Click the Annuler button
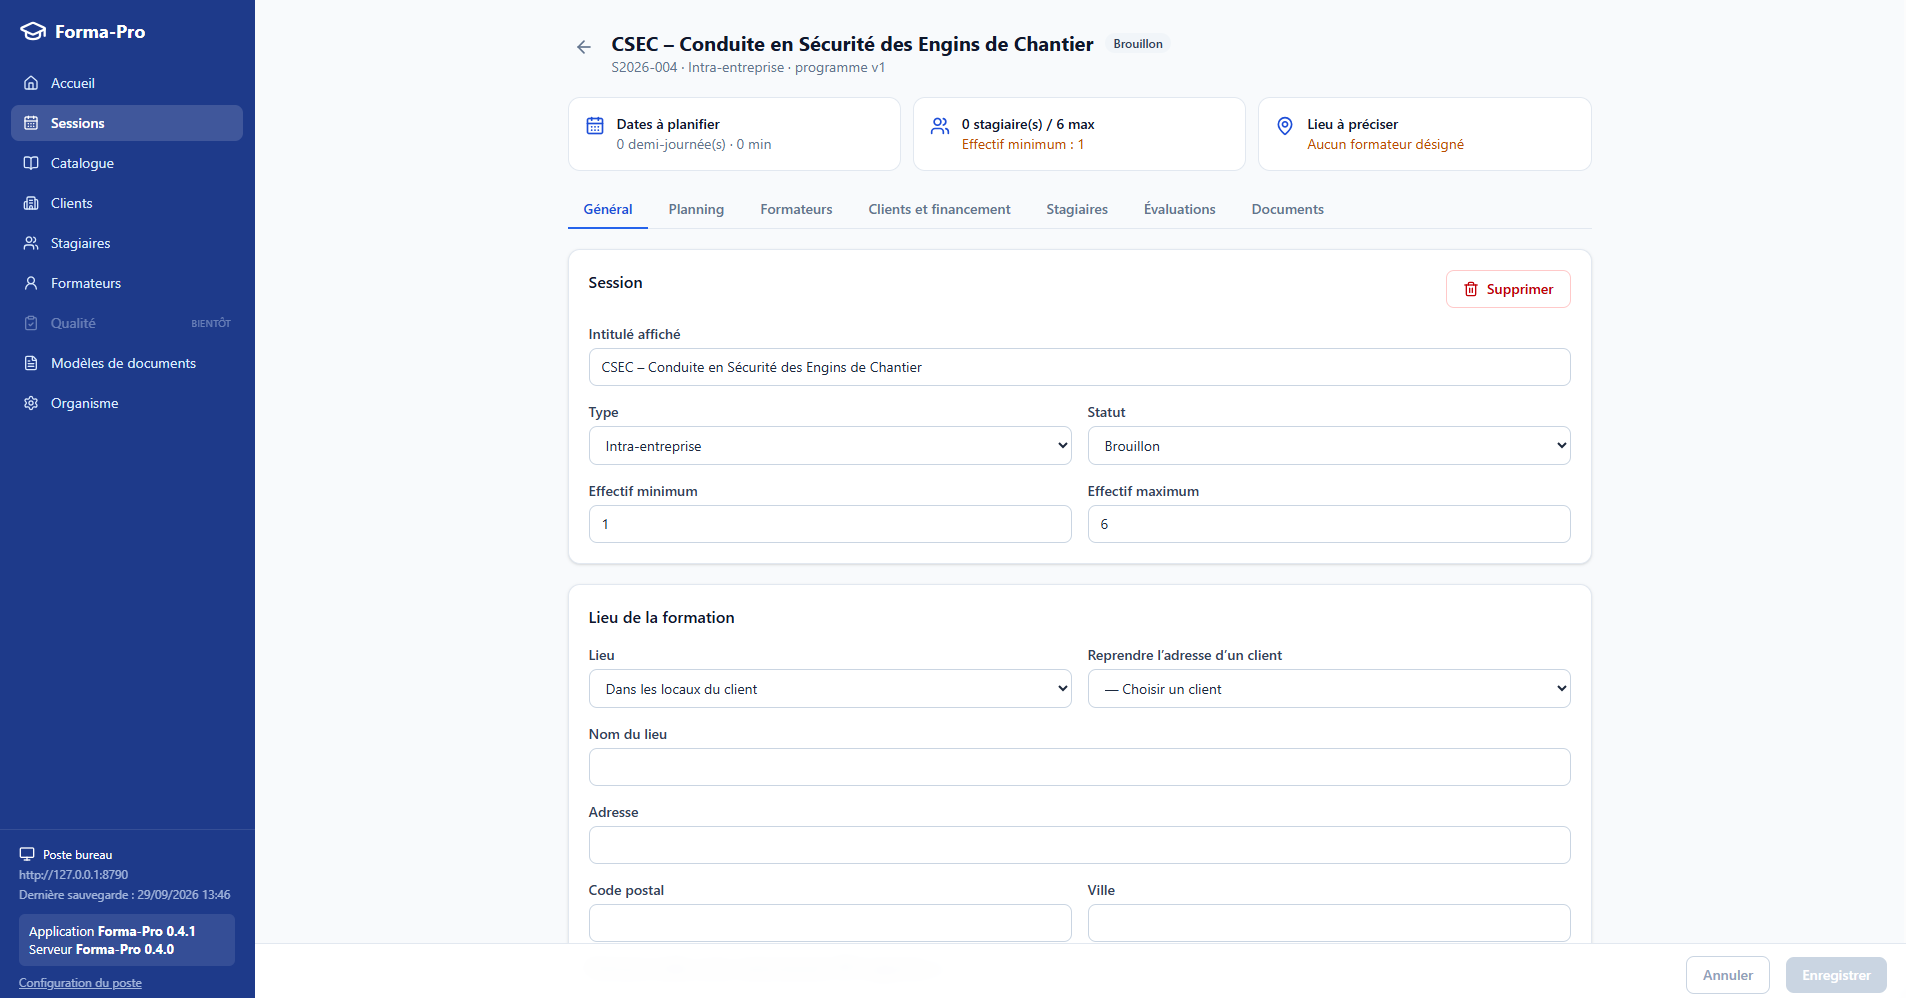 [x=1728, y=975]
